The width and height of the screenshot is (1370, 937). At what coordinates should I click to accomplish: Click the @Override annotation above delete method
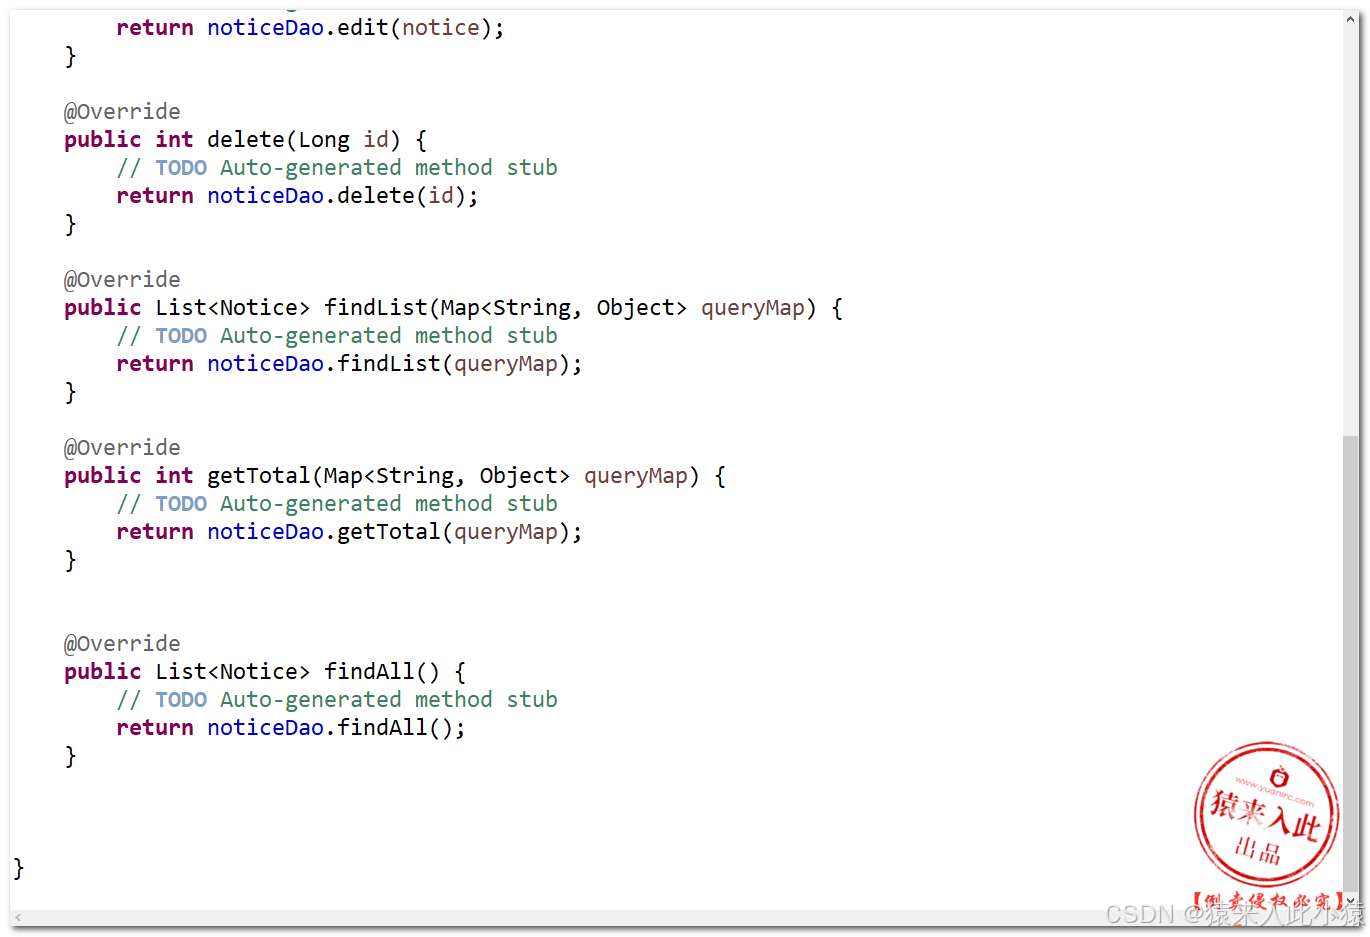click(x=122, y=112)
